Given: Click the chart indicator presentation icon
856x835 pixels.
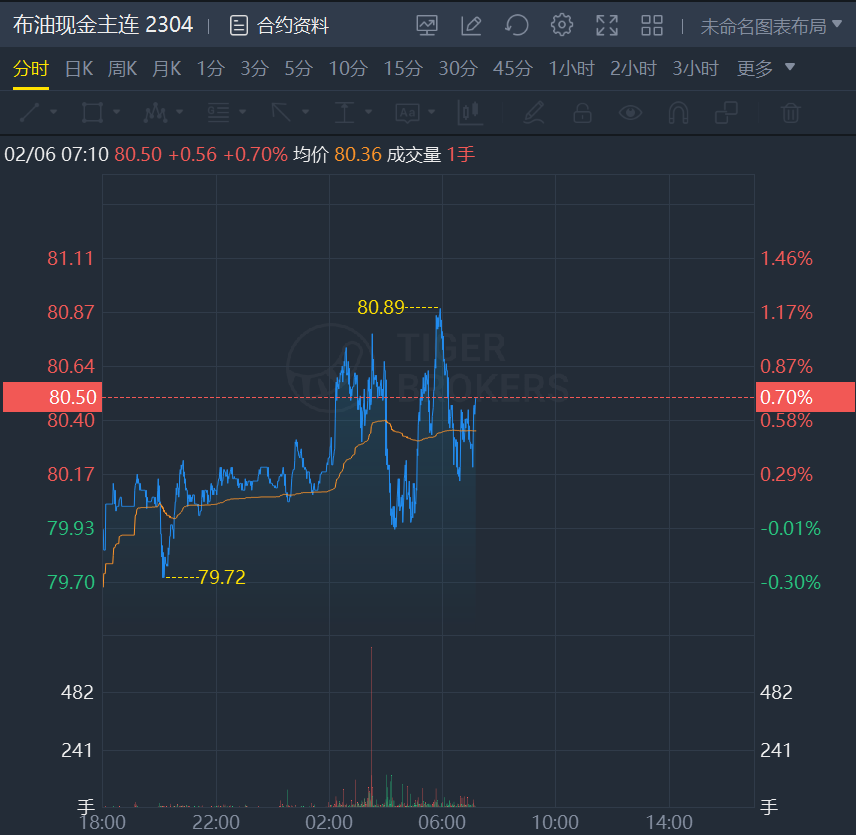Looking at the screenshot, I should click(427, 26).
